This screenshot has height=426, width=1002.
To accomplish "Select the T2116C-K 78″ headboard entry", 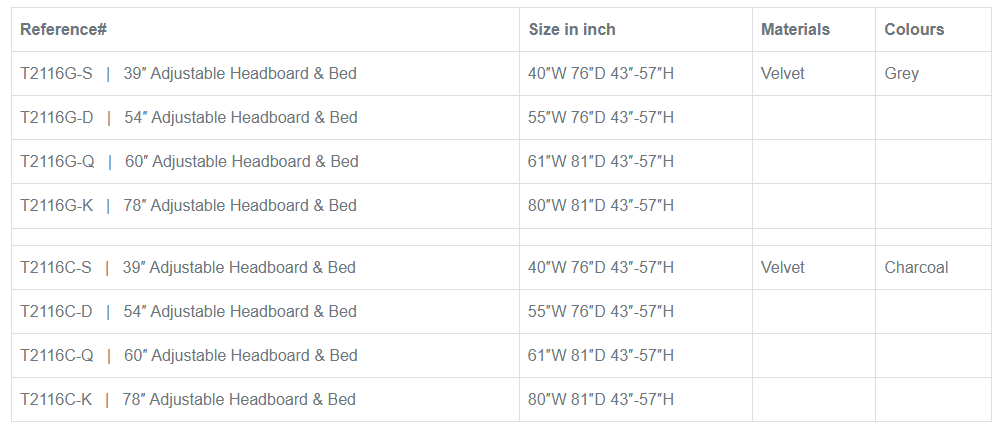I will click(188, 399).
